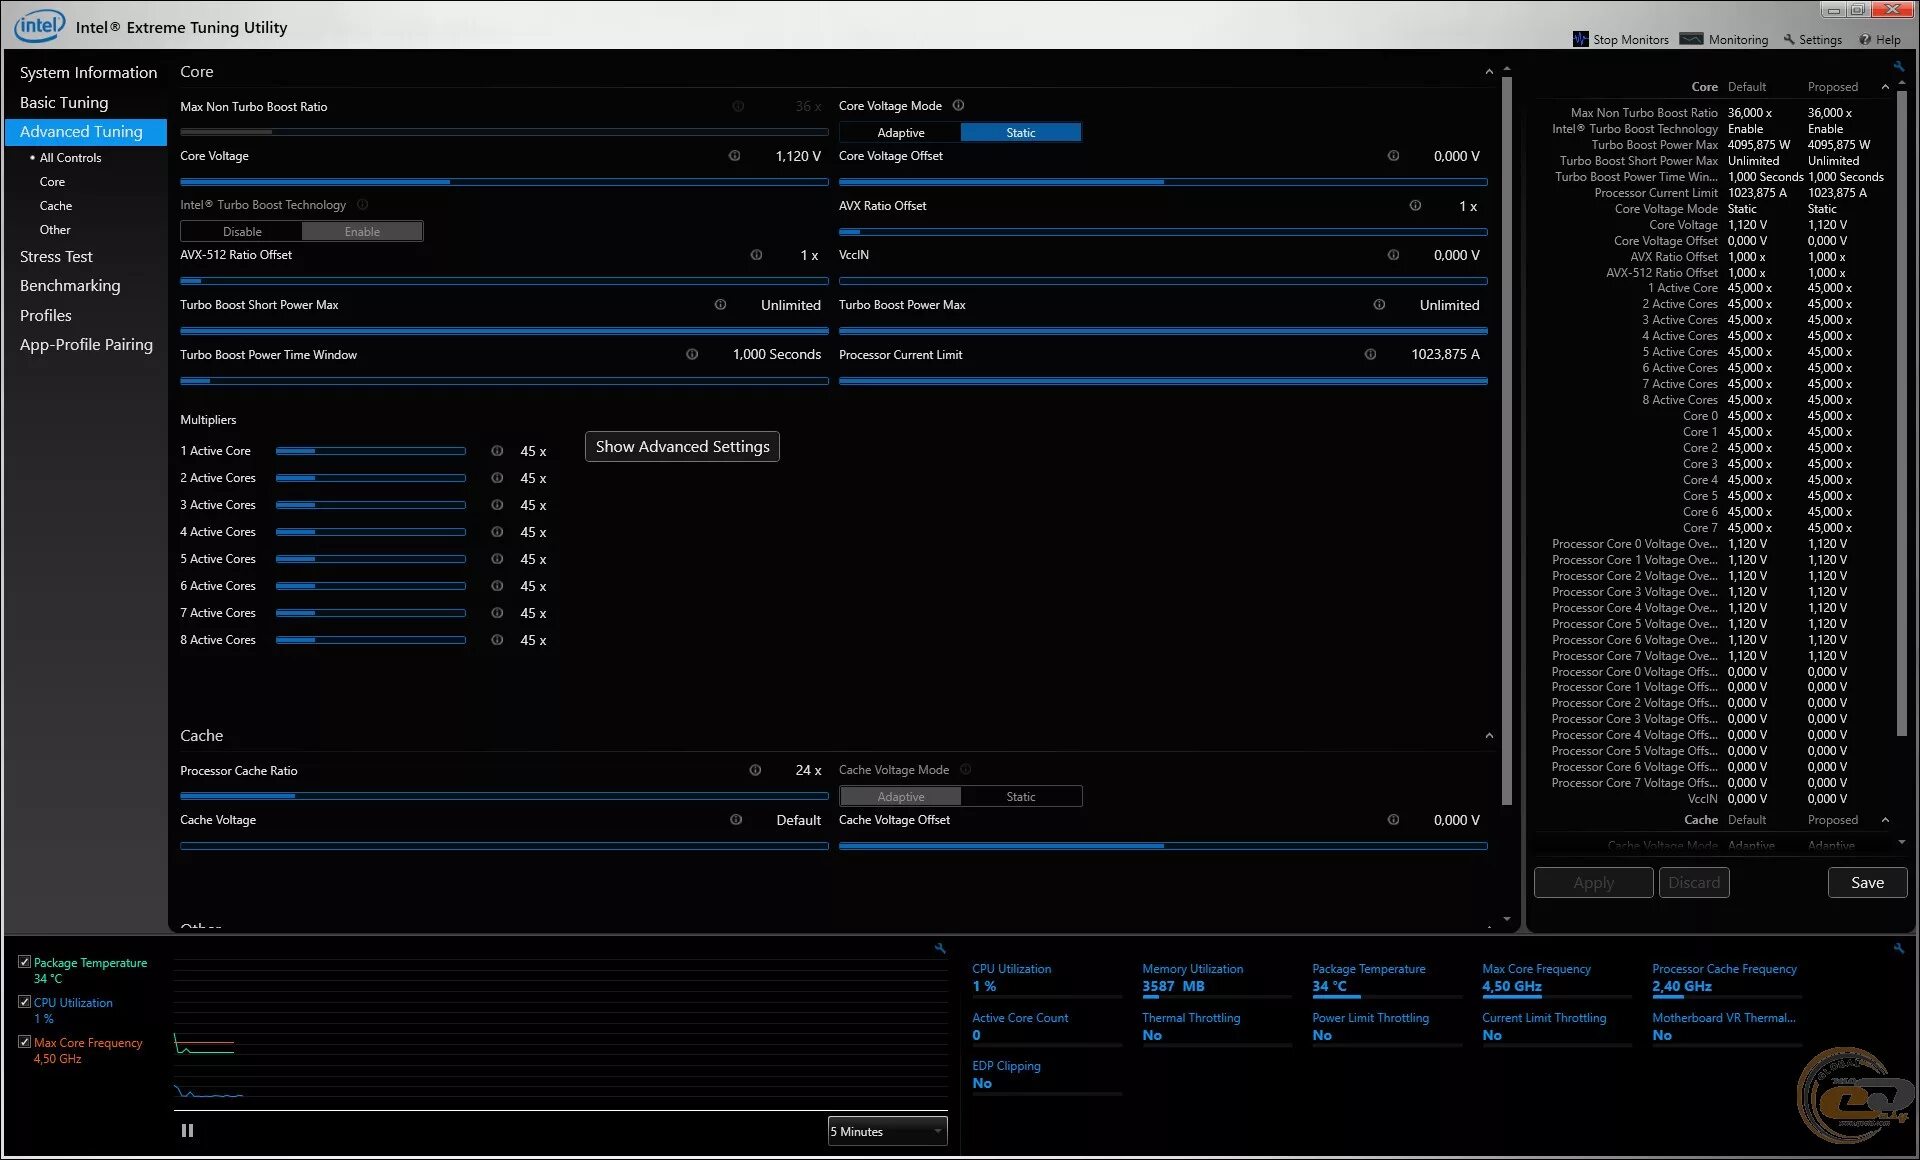This screenshot has height=1160, width=1920.
Task: Click Stop Monitors in the top toolbar
Action: [1620, 40]
